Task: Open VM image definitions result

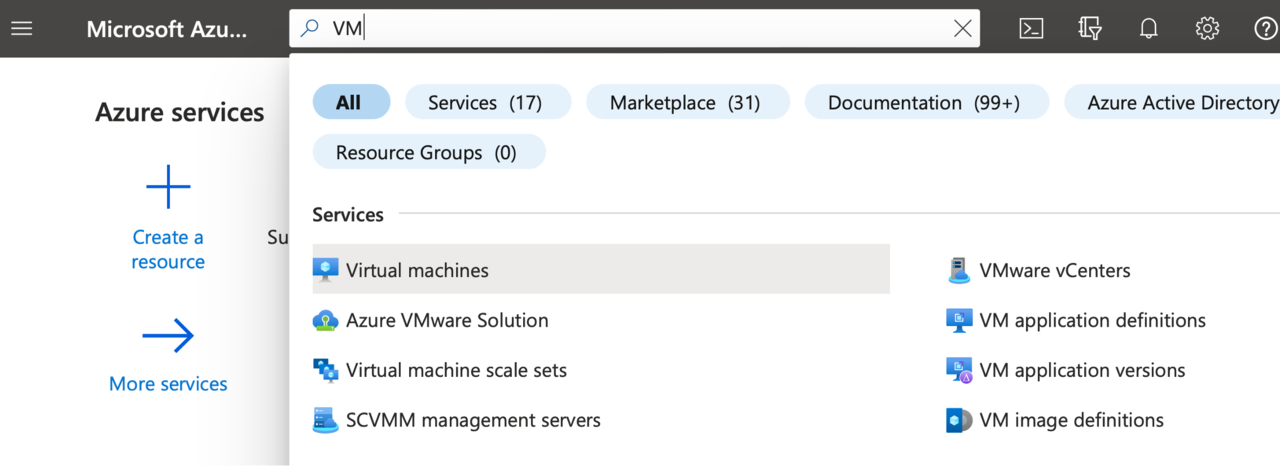Action: (x=1071, y=420)
